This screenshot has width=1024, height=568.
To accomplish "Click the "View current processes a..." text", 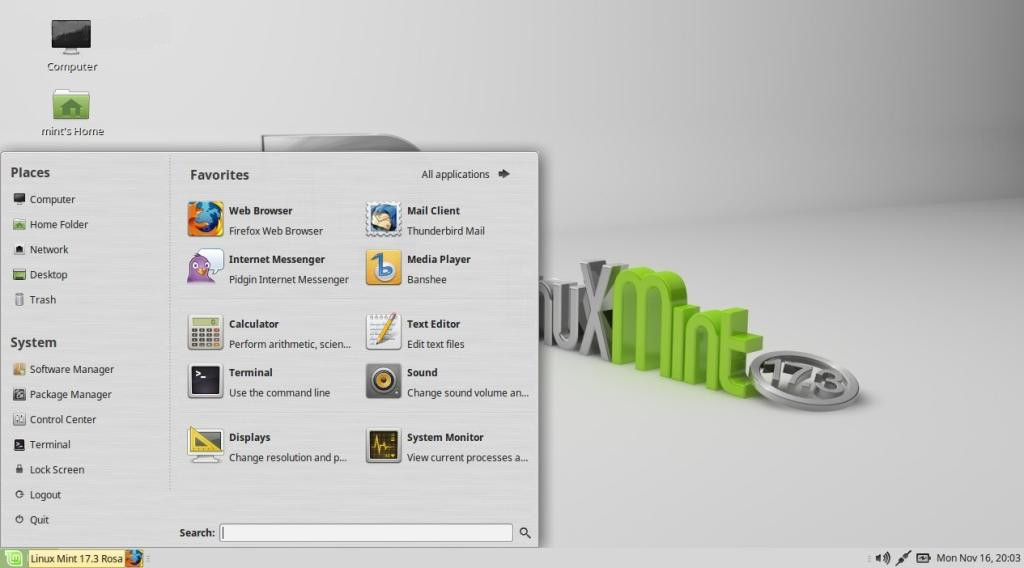I will (x=467, y=458).
